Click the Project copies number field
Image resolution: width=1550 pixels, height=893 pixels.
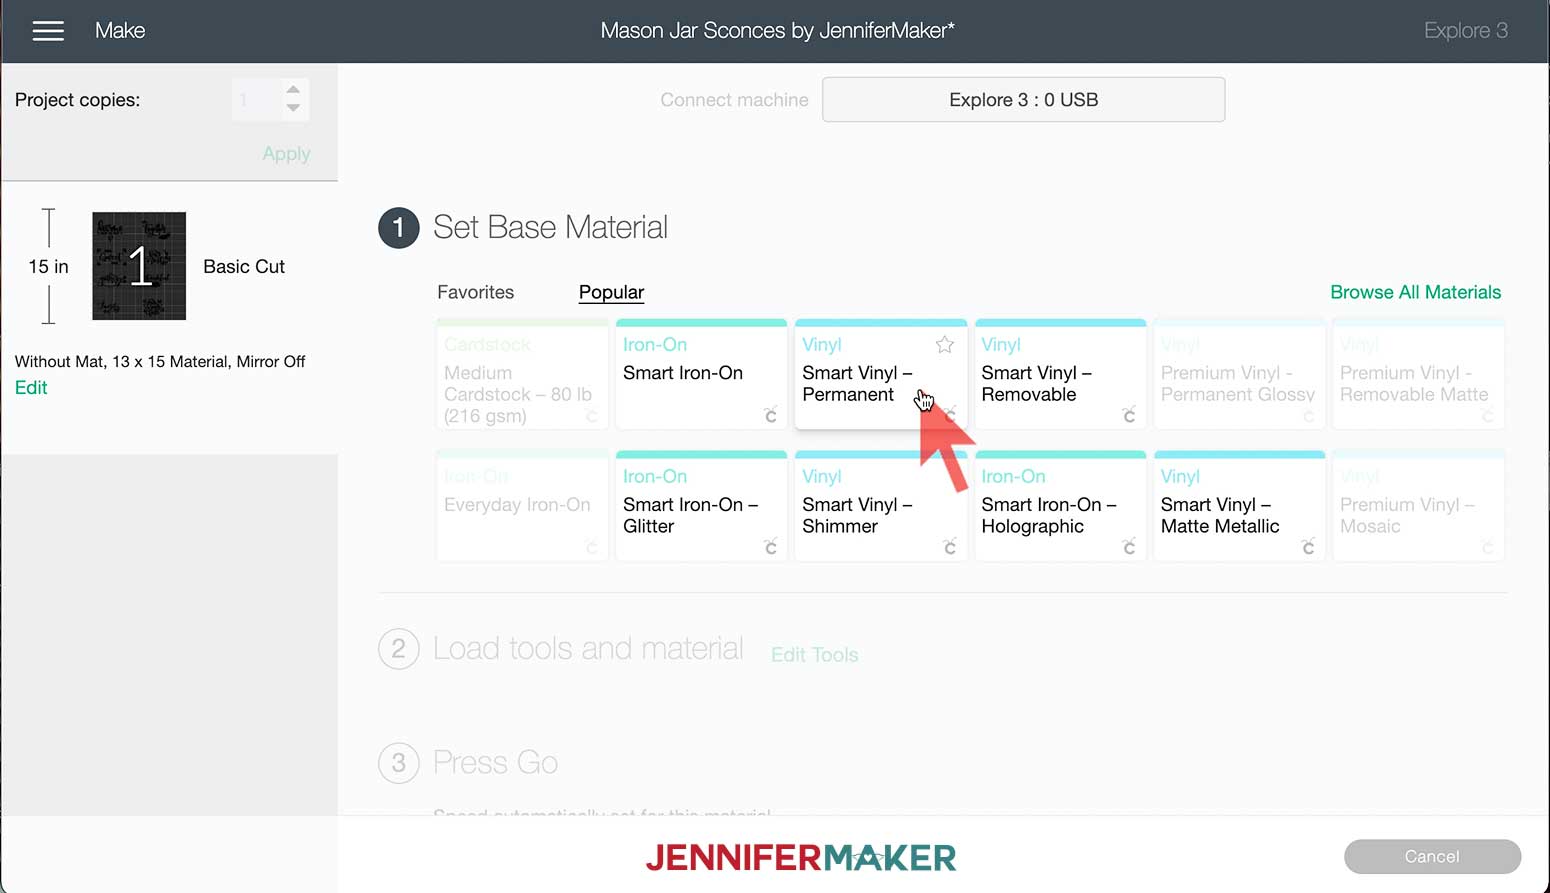(x=256, y=100)
